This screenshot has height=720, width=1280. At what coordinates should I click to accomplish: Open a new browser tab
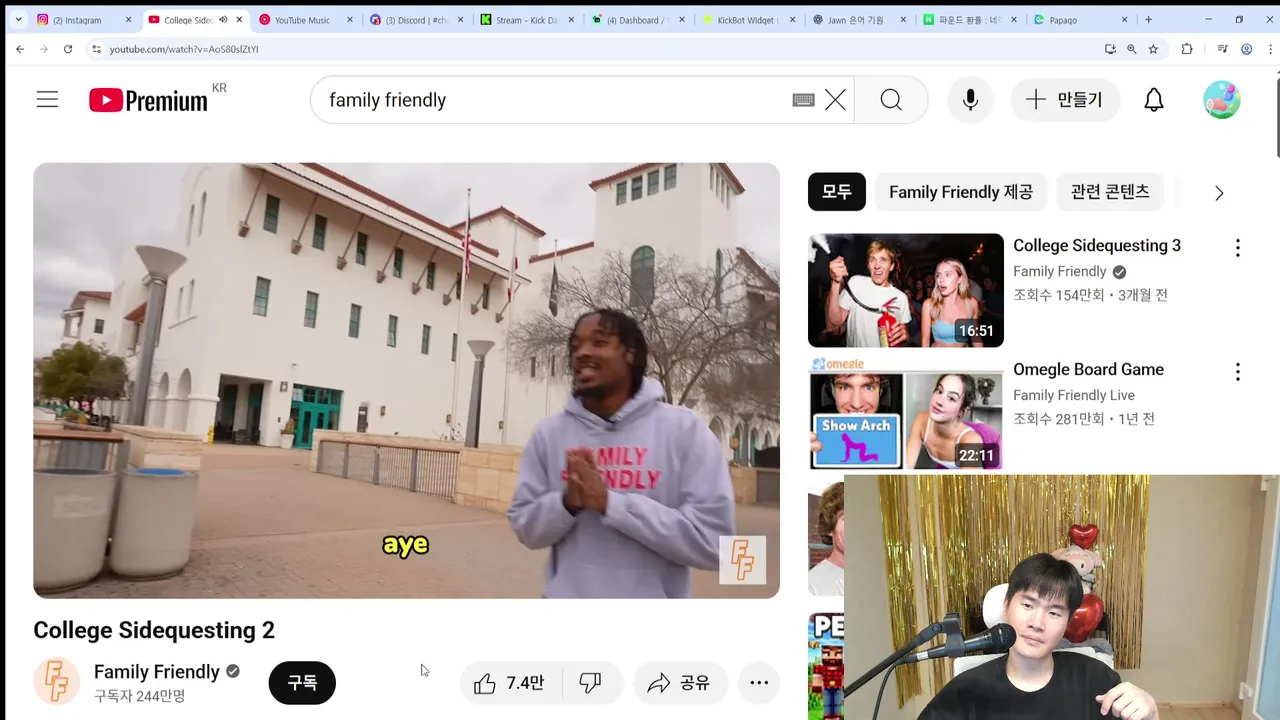1148,20
